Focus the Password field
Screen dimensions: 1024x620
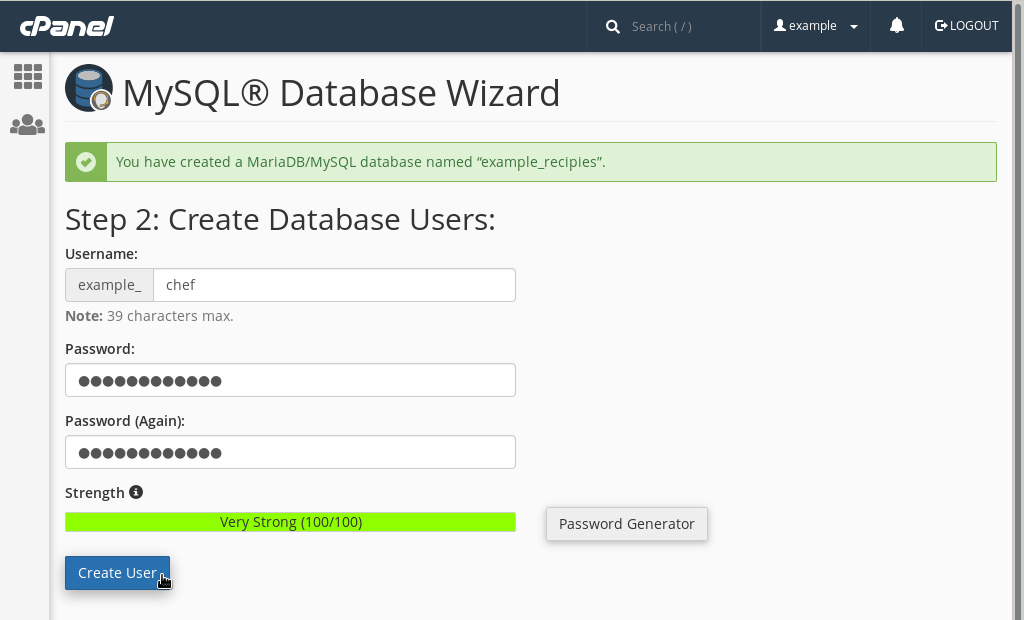pos(290,380)
